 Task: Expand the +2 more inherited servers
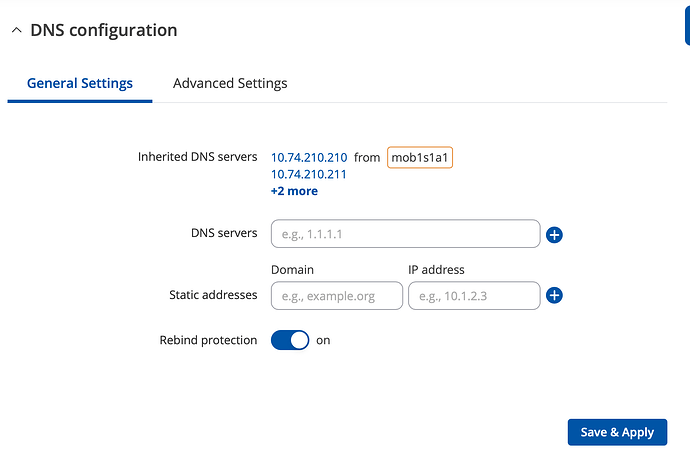point(294,191)
